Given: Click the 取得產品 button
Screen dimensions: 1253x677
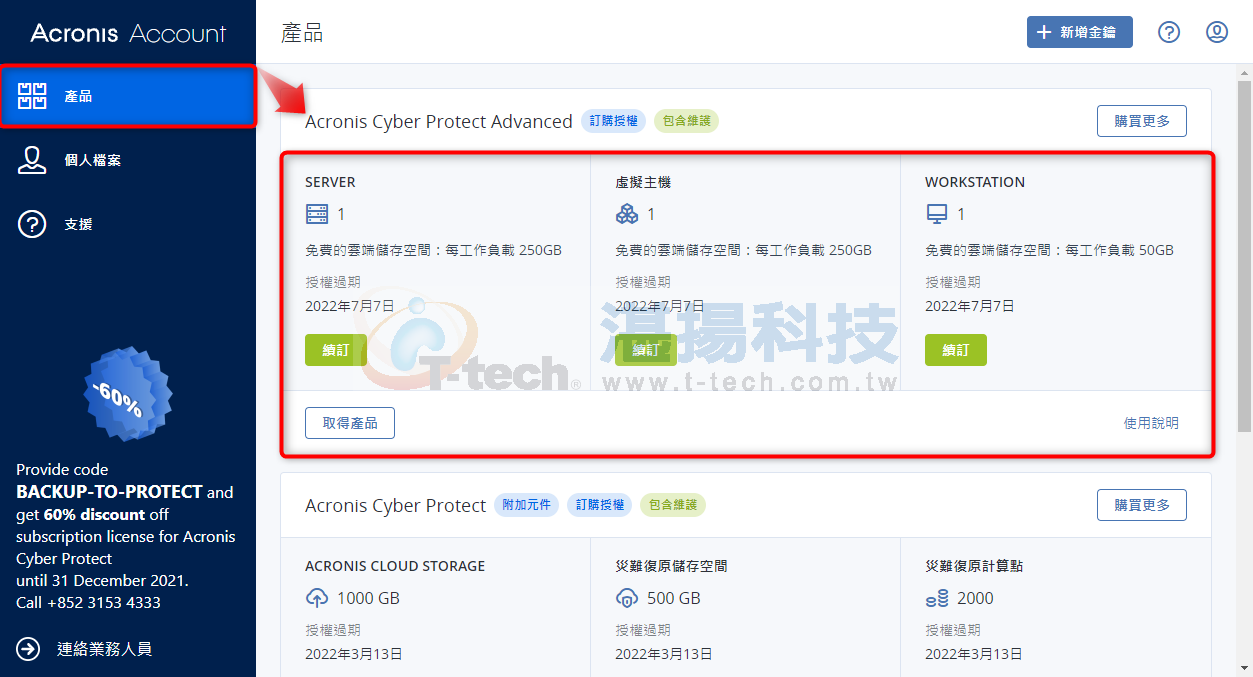Looking at the screenshot, I should click(x=350, y=423).
